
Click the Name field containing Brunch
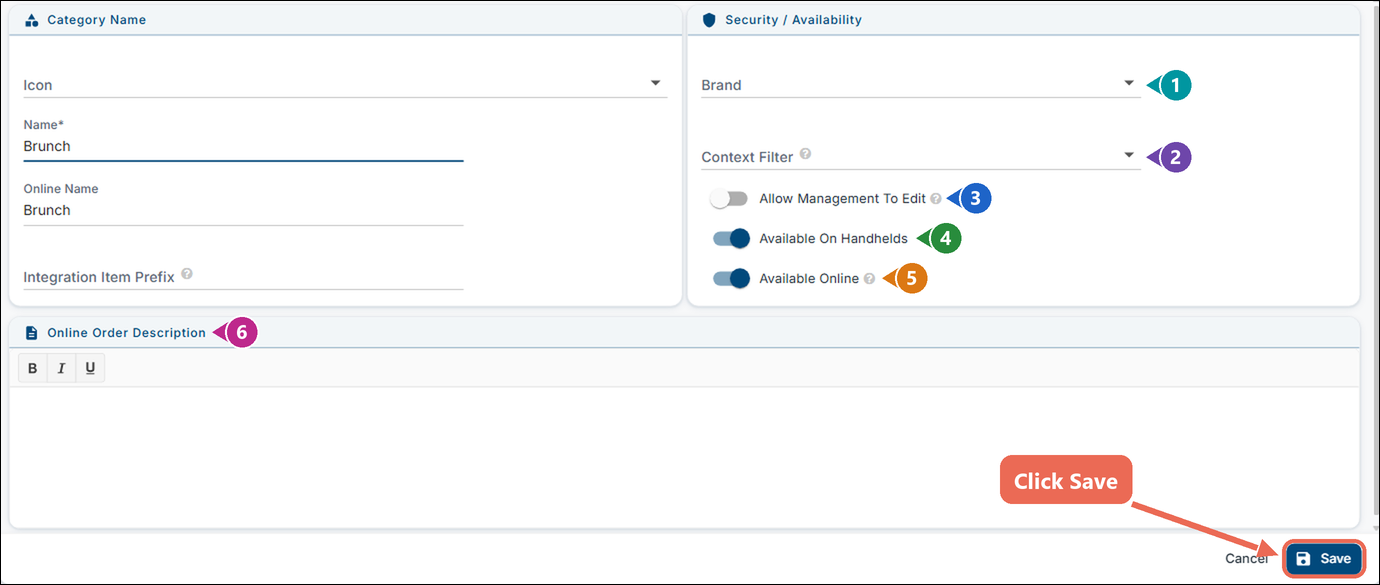coord(243,147)
